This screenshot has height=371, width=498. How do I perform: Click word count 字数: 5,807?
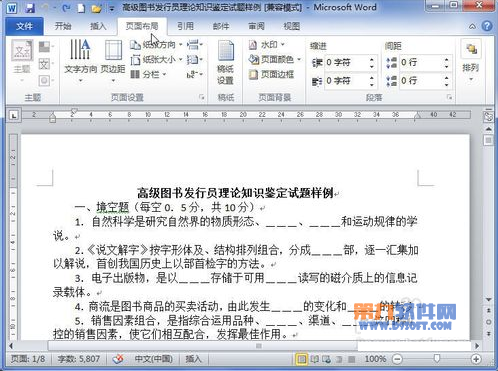pos(79,359)
